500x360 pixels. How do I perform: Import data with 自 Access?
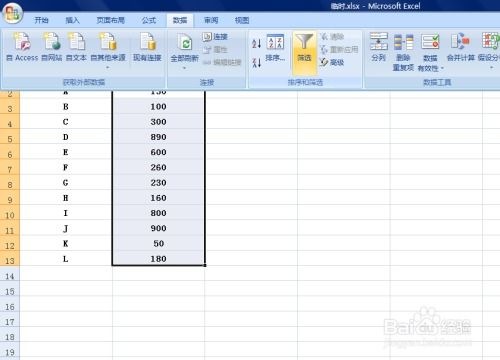click(22, 47)
